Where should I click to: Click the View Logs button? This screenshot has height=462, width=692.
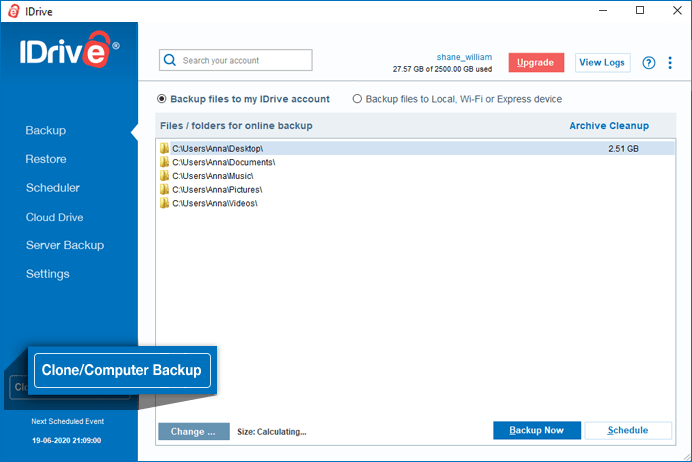point(602,62)
